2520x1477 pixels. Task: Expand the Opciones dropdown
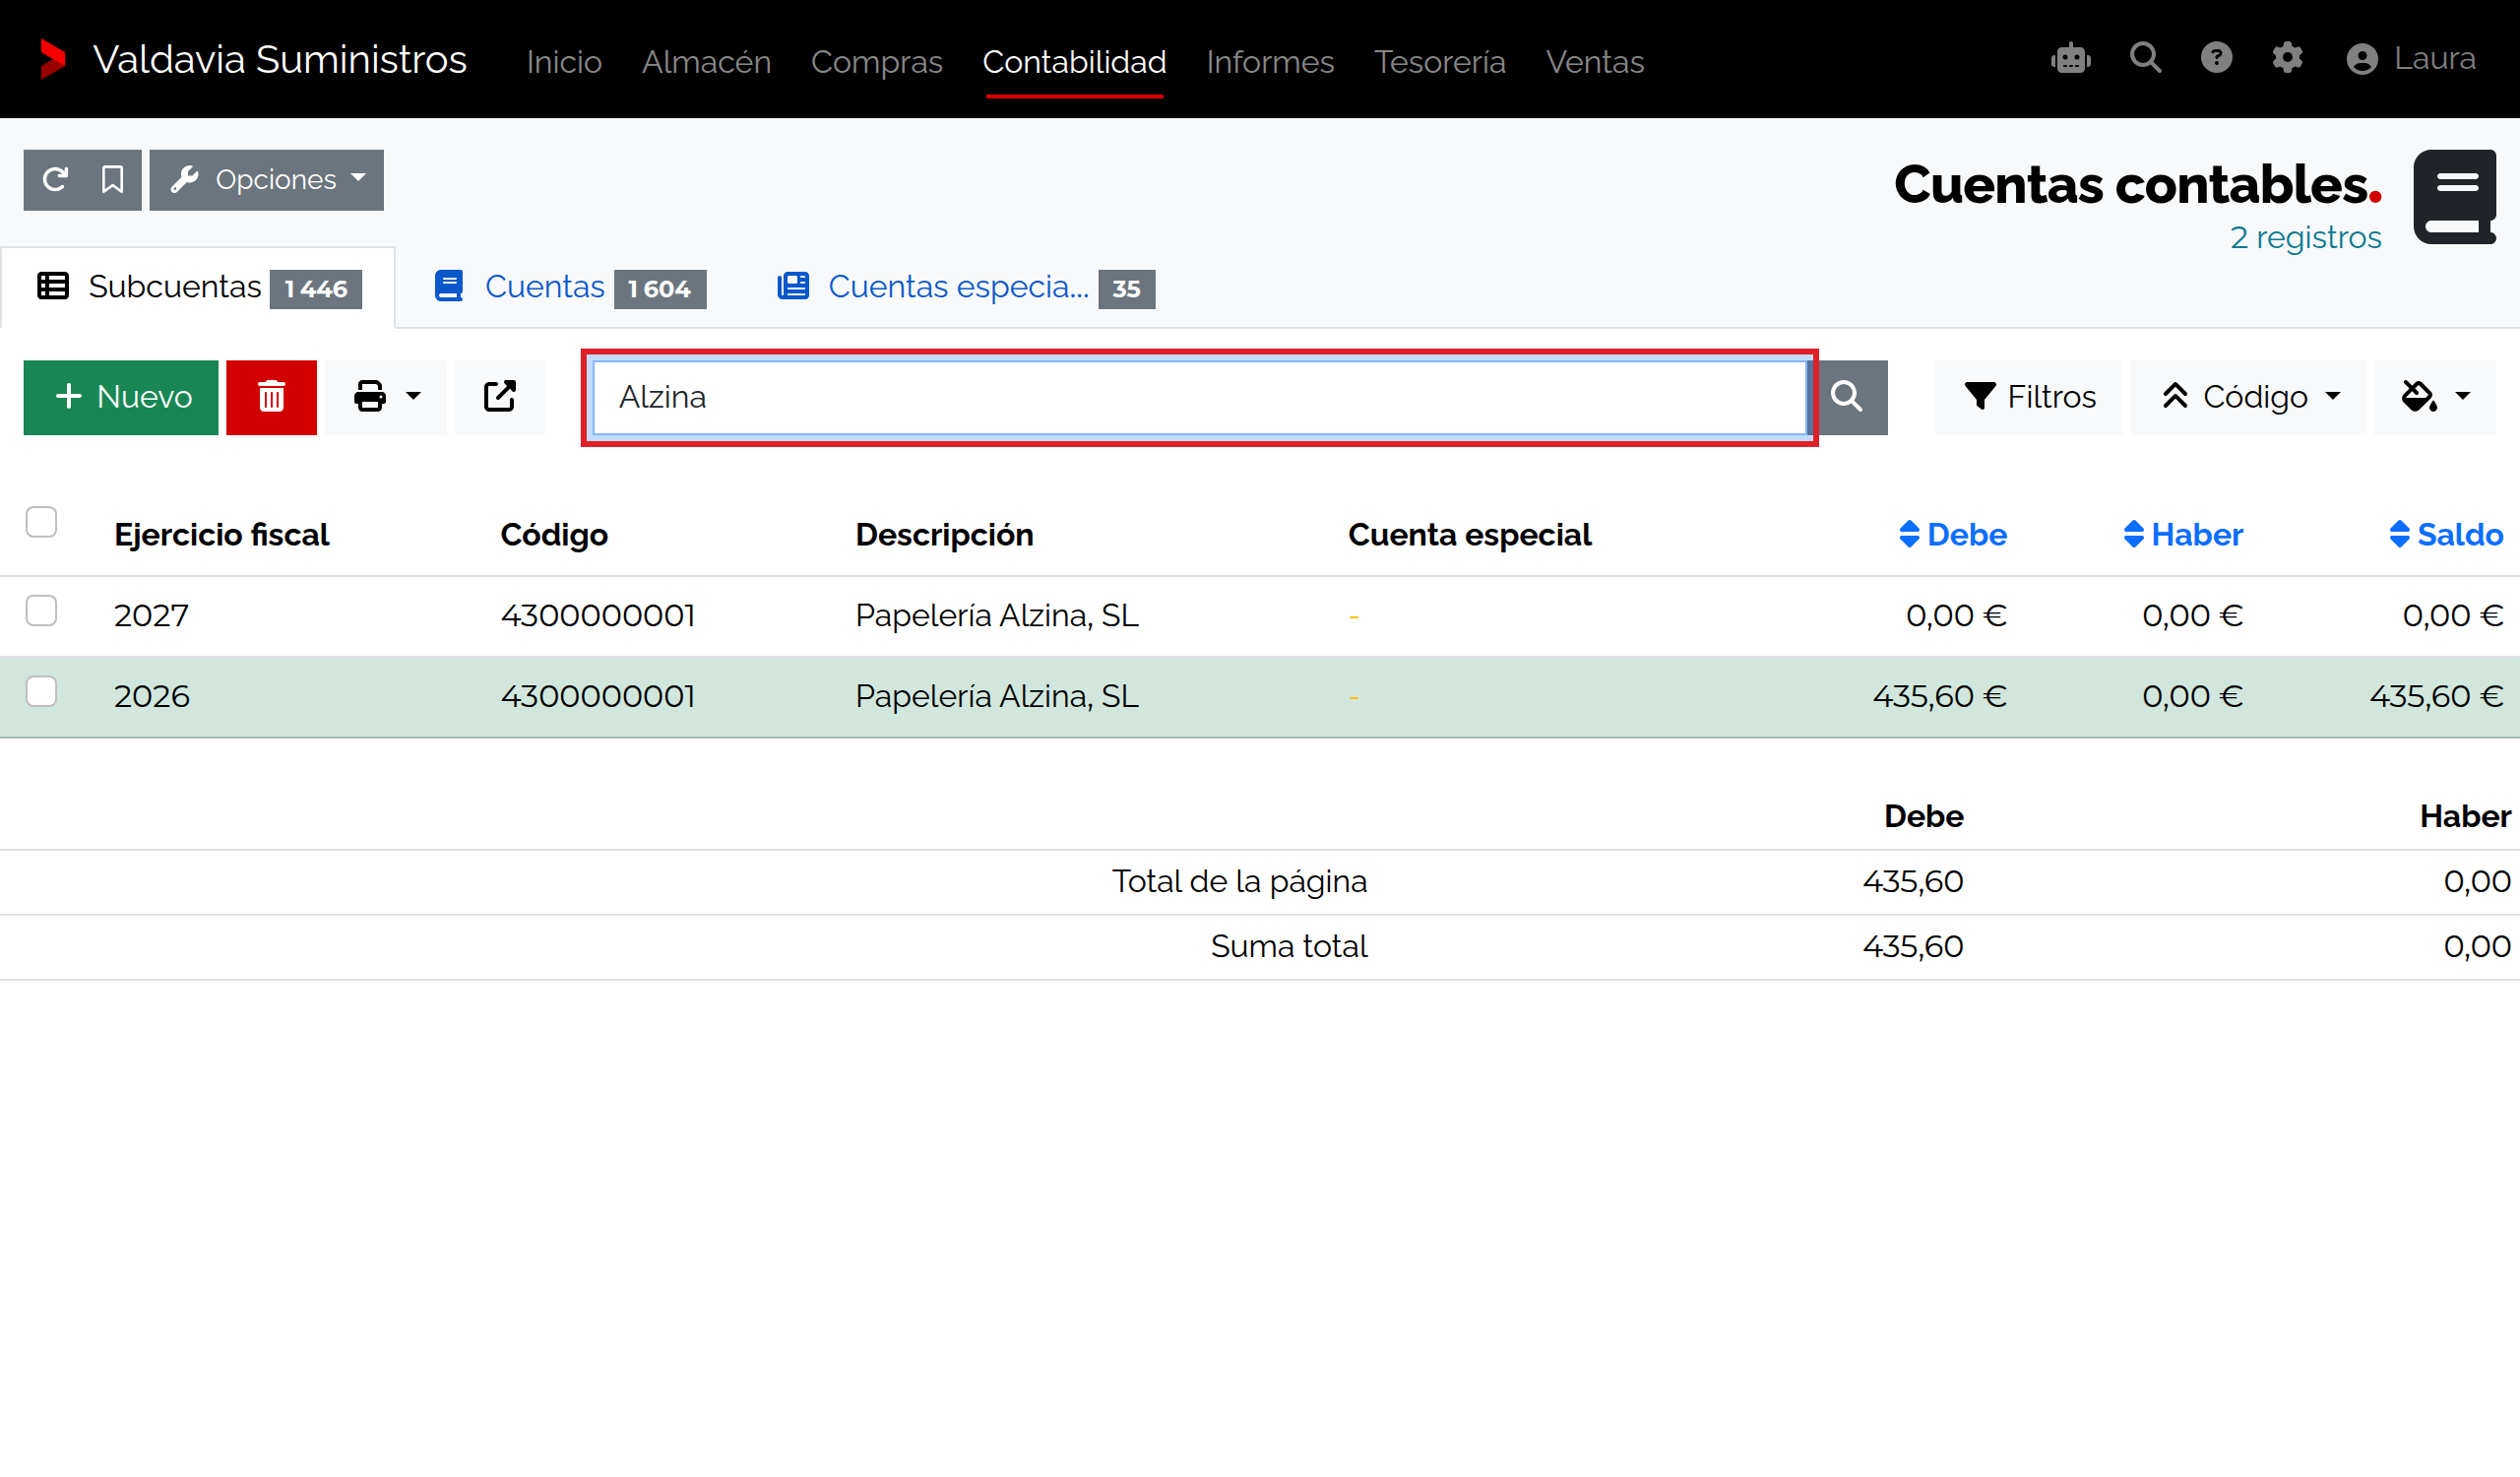coord(267,180)
